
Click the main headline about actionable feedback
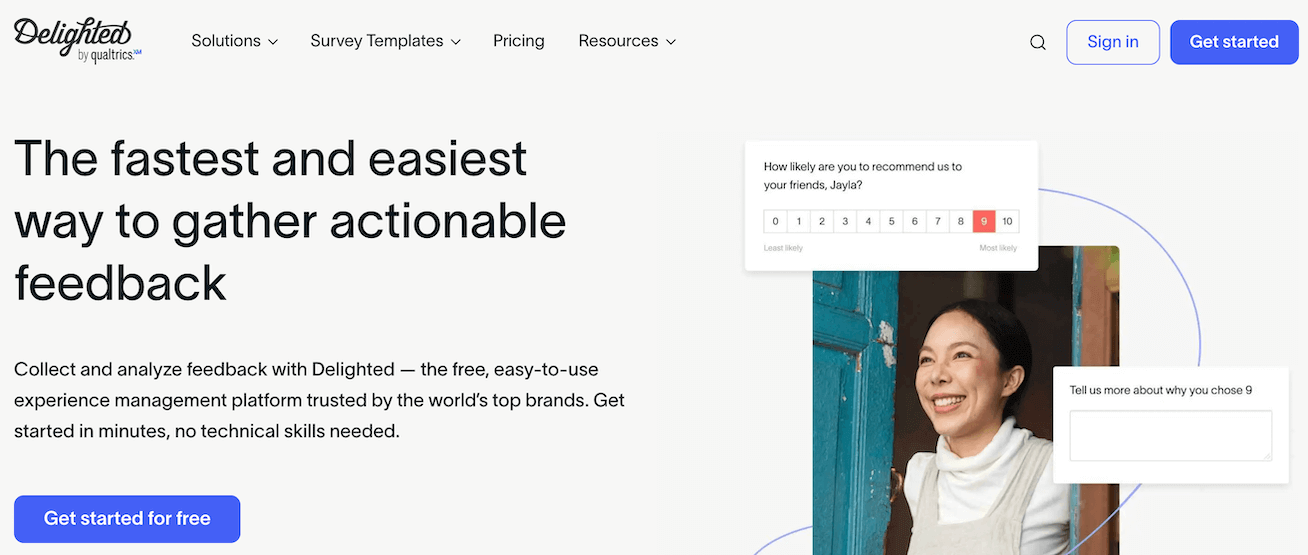(290, 220)
